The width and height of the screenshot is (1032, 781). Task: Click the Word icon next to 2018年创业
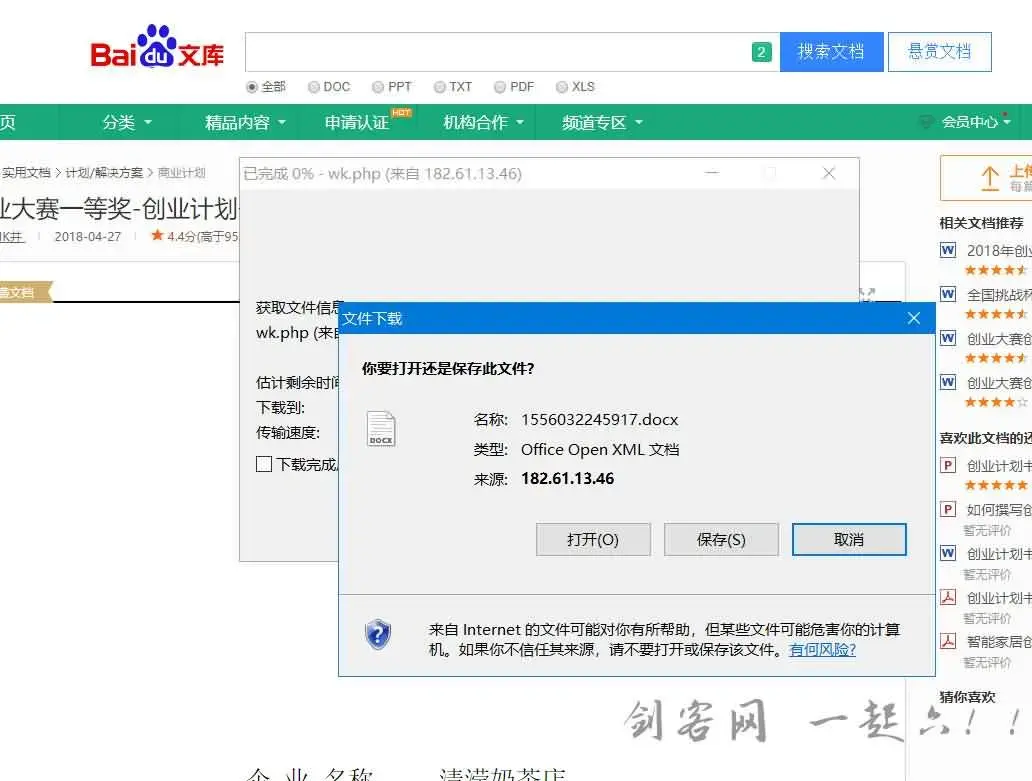[x=948, y=250]
